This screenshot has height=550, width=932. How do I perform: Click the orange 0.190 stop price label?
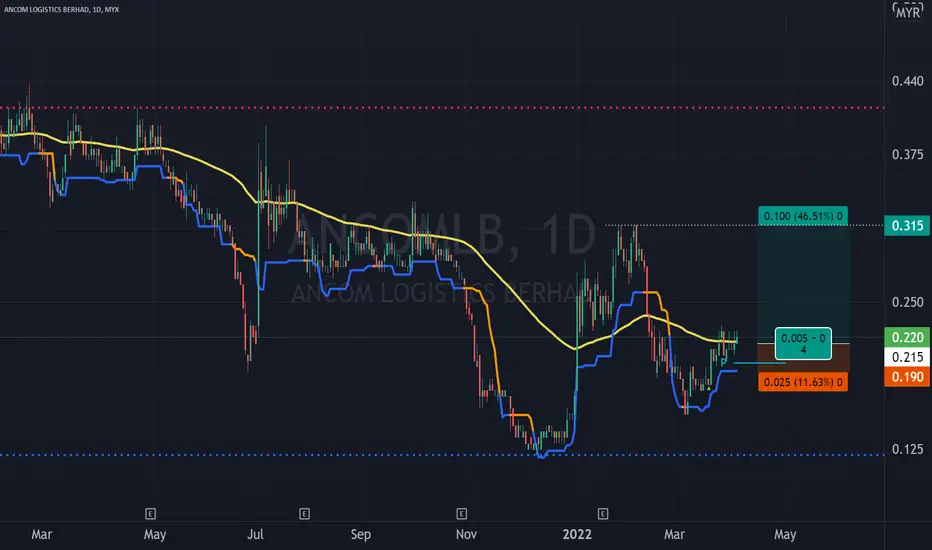(x=907, y=376)
